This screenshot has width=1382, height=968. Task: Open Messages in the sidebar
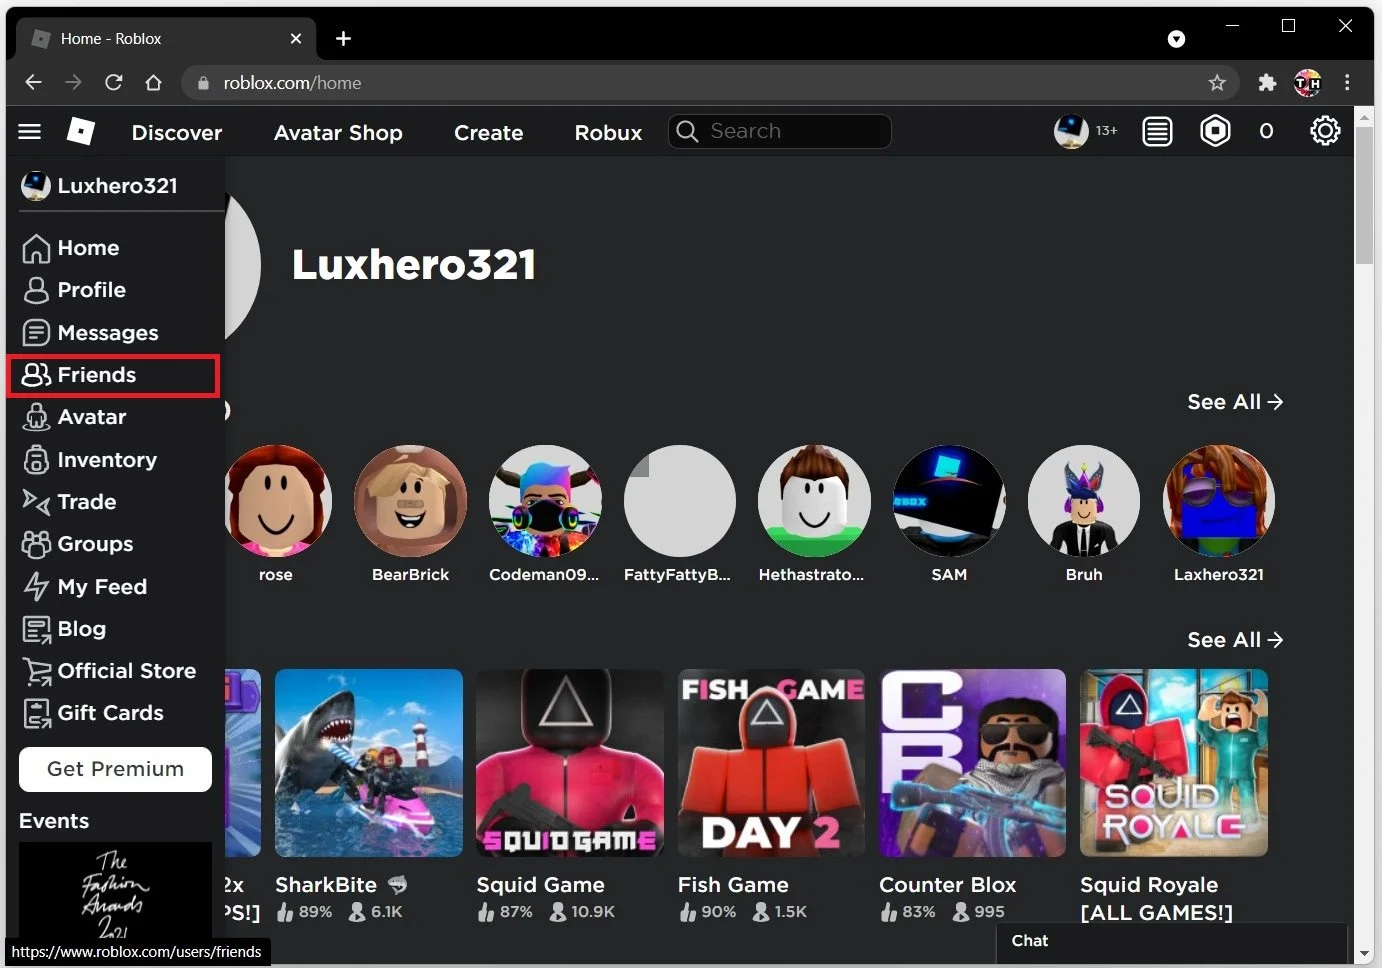[x=90, y=332]
